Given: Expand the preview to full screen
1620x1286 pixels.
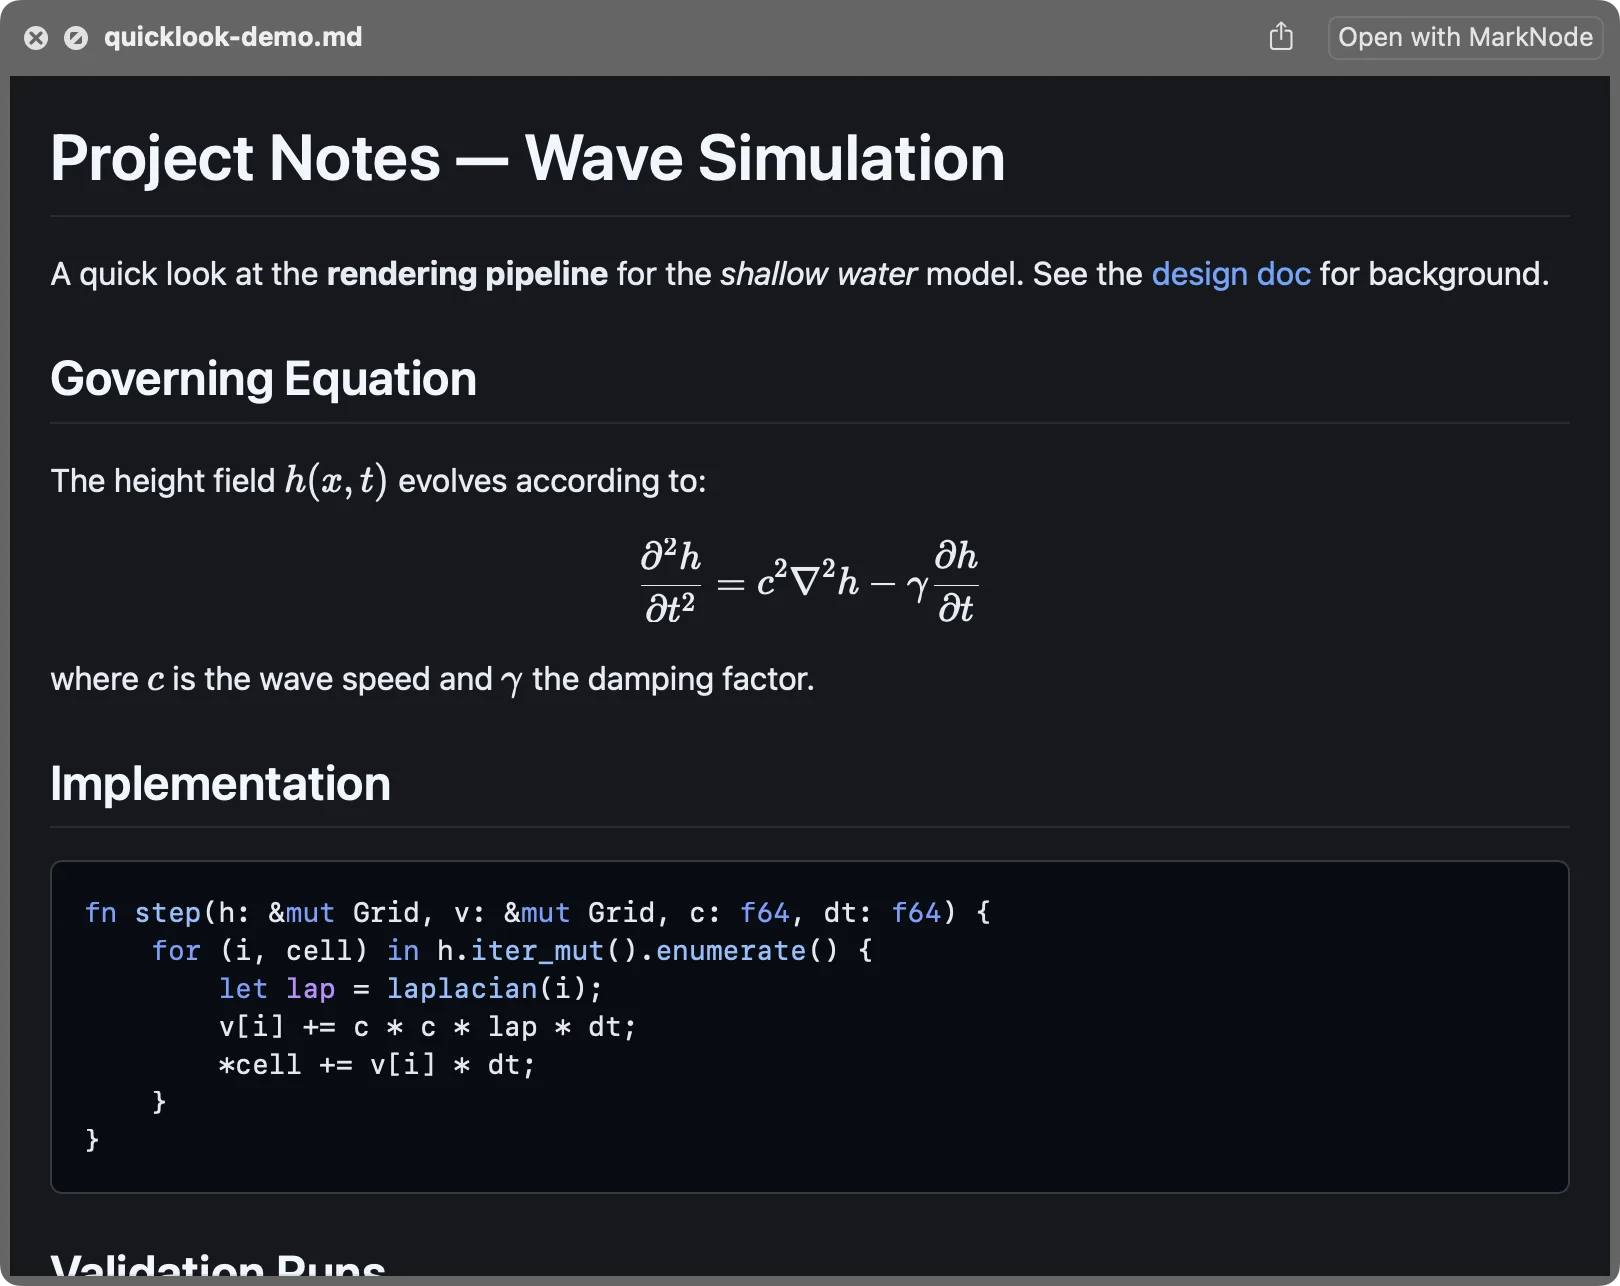Looking at the screenshot, I should coord(76,38).
